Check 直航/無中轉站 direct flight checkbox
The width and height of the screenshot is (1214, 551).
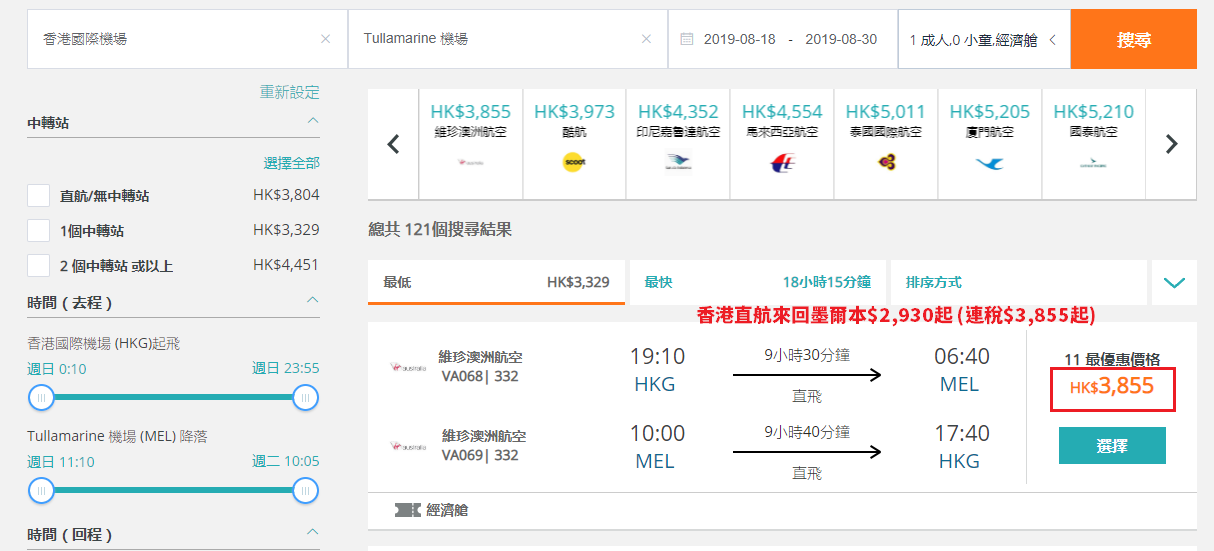tap(38, 196)
